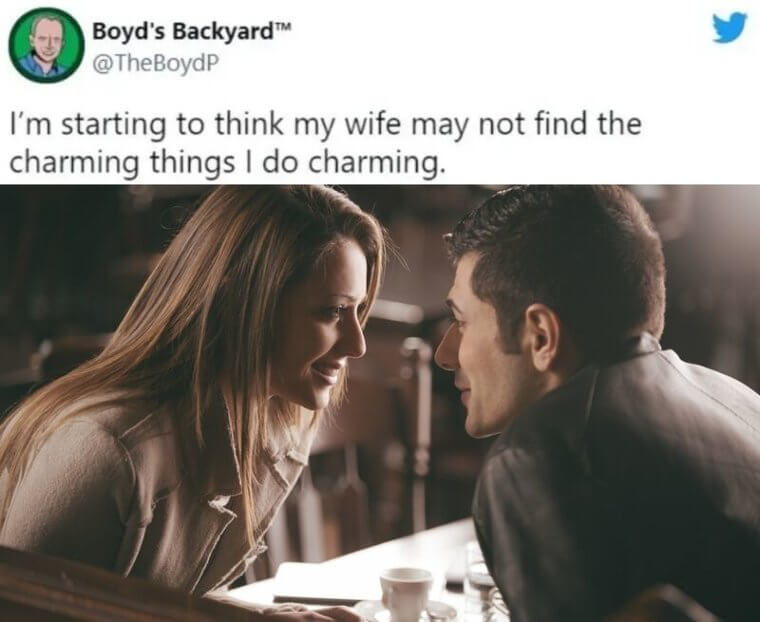This screenshot has width=760, height=622.
Task: Click the word "think" in the tweet
Action: (248, 123)
